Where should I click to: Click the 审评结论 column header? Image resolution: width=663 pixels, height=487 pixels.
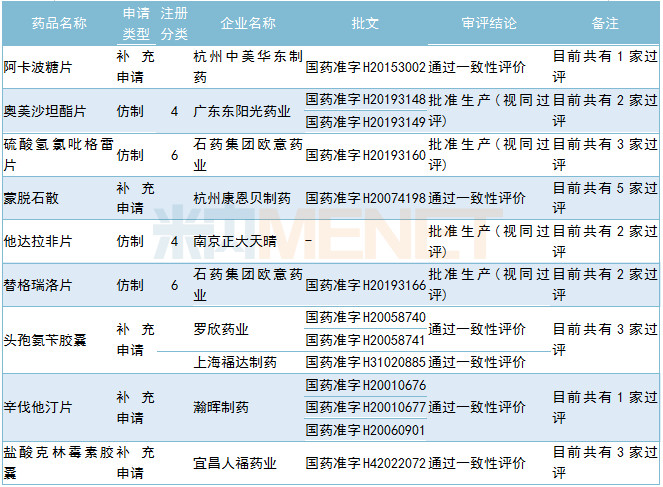pyautogui.click(x=489, y=23)
